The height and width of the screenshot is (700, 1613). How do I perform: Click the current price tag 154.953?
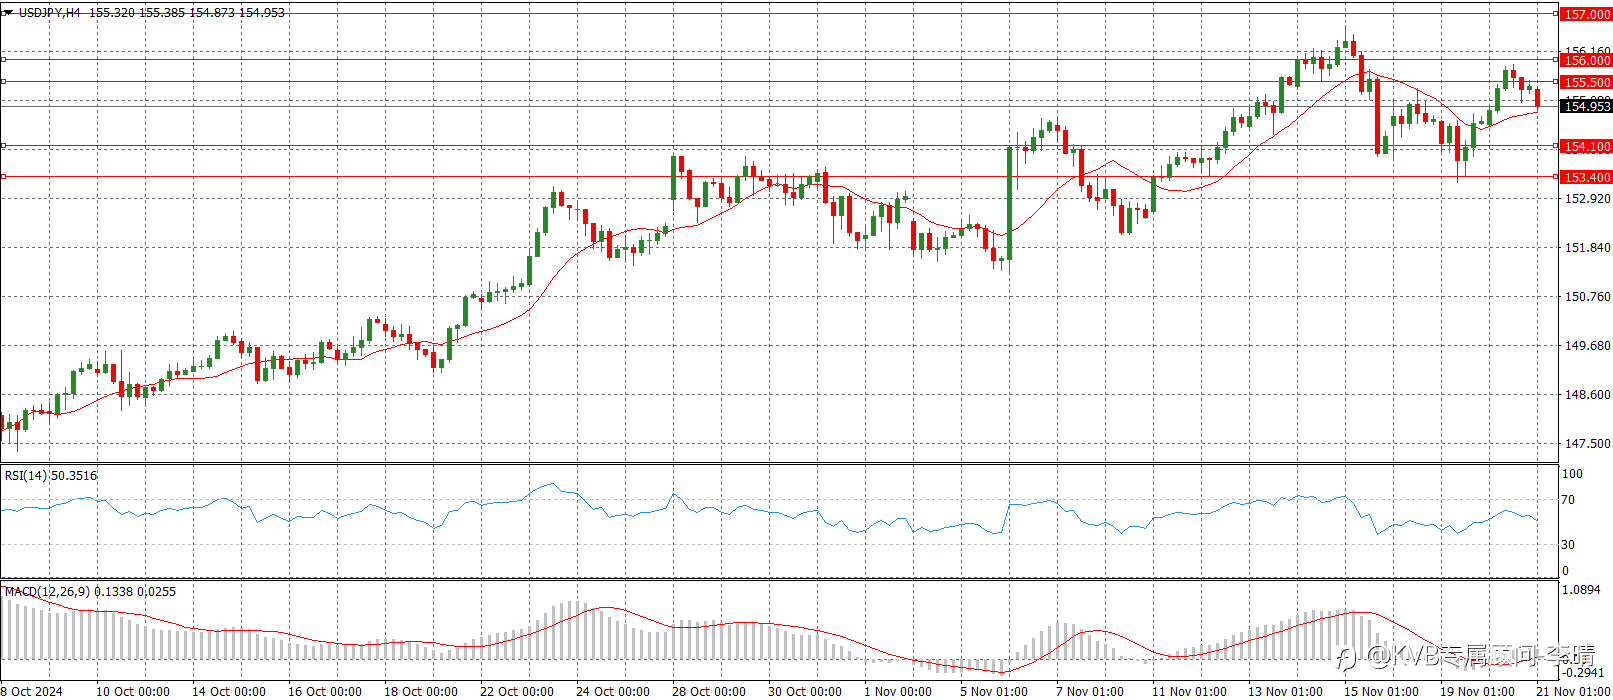pos(1587,107)
